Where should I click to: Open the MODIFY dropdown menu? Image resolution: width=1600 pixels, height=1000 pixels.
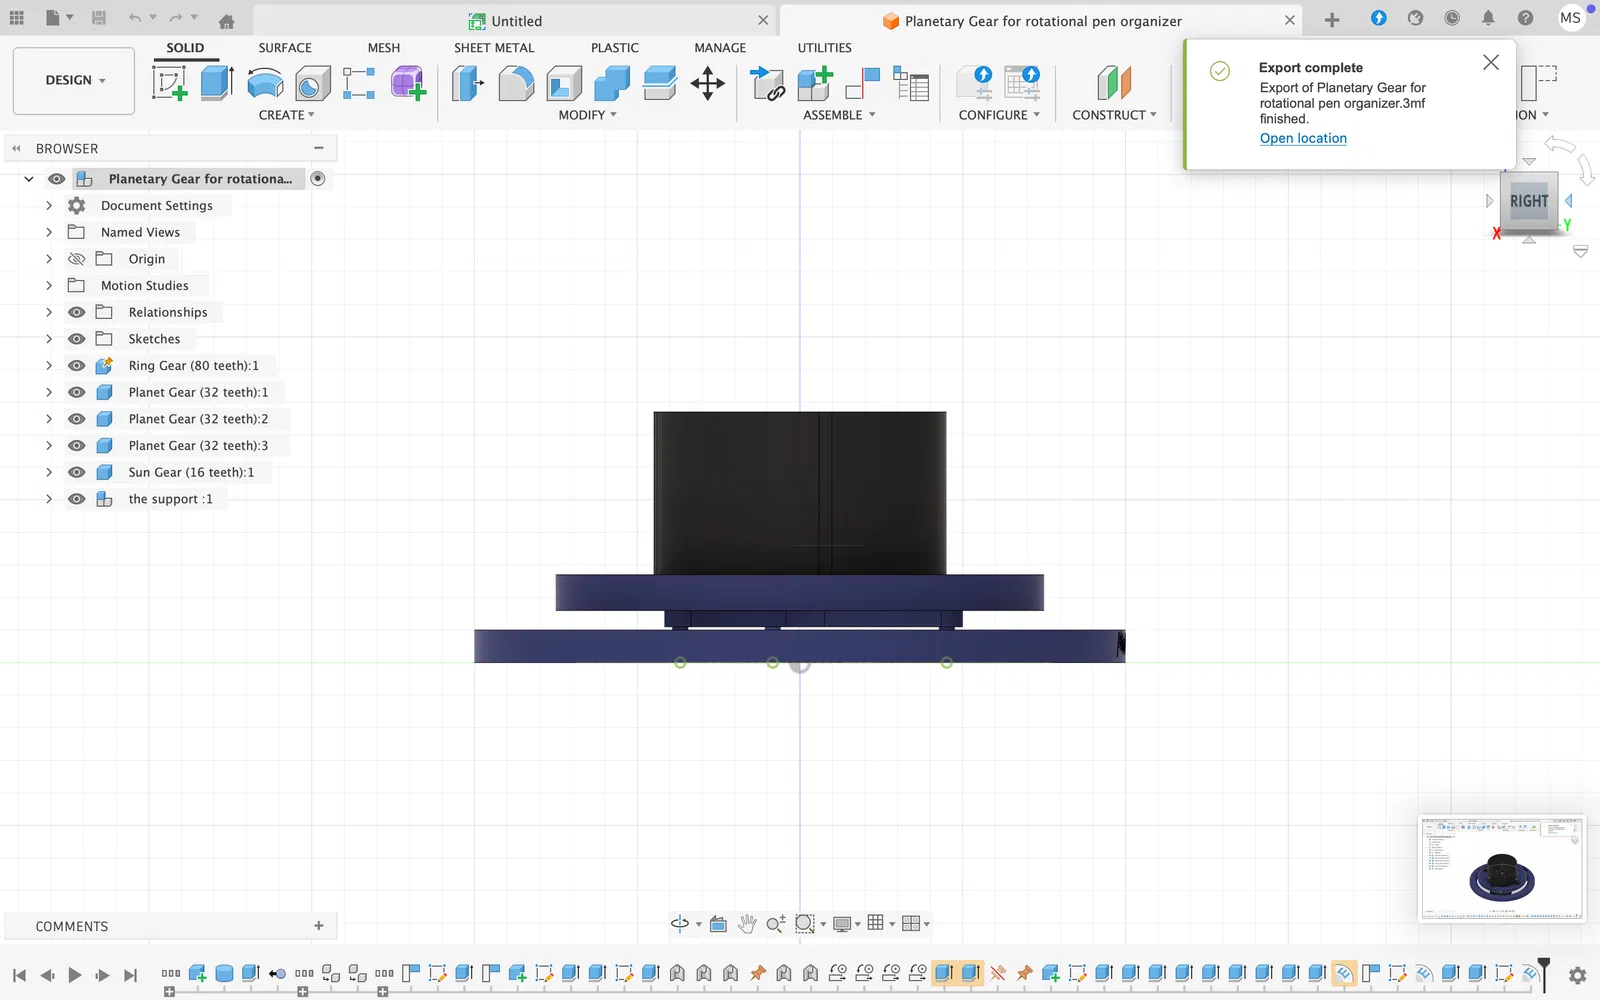click(587, 115)
